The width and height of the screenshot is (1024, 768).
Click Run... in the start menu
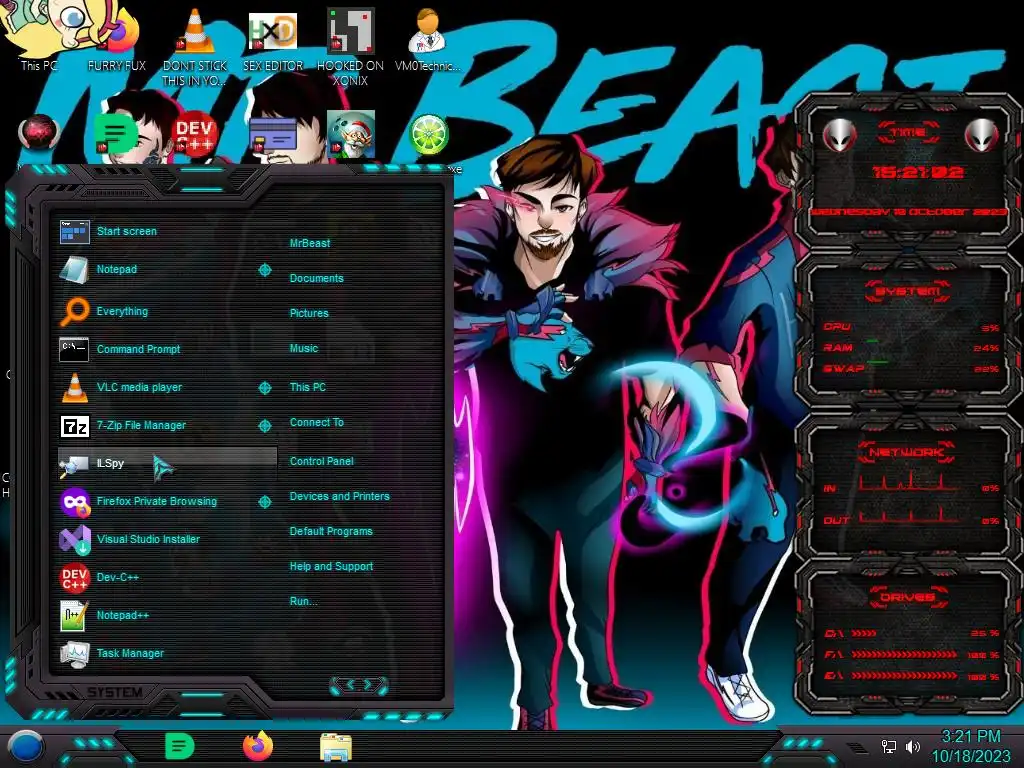click(x=304, y=601)
